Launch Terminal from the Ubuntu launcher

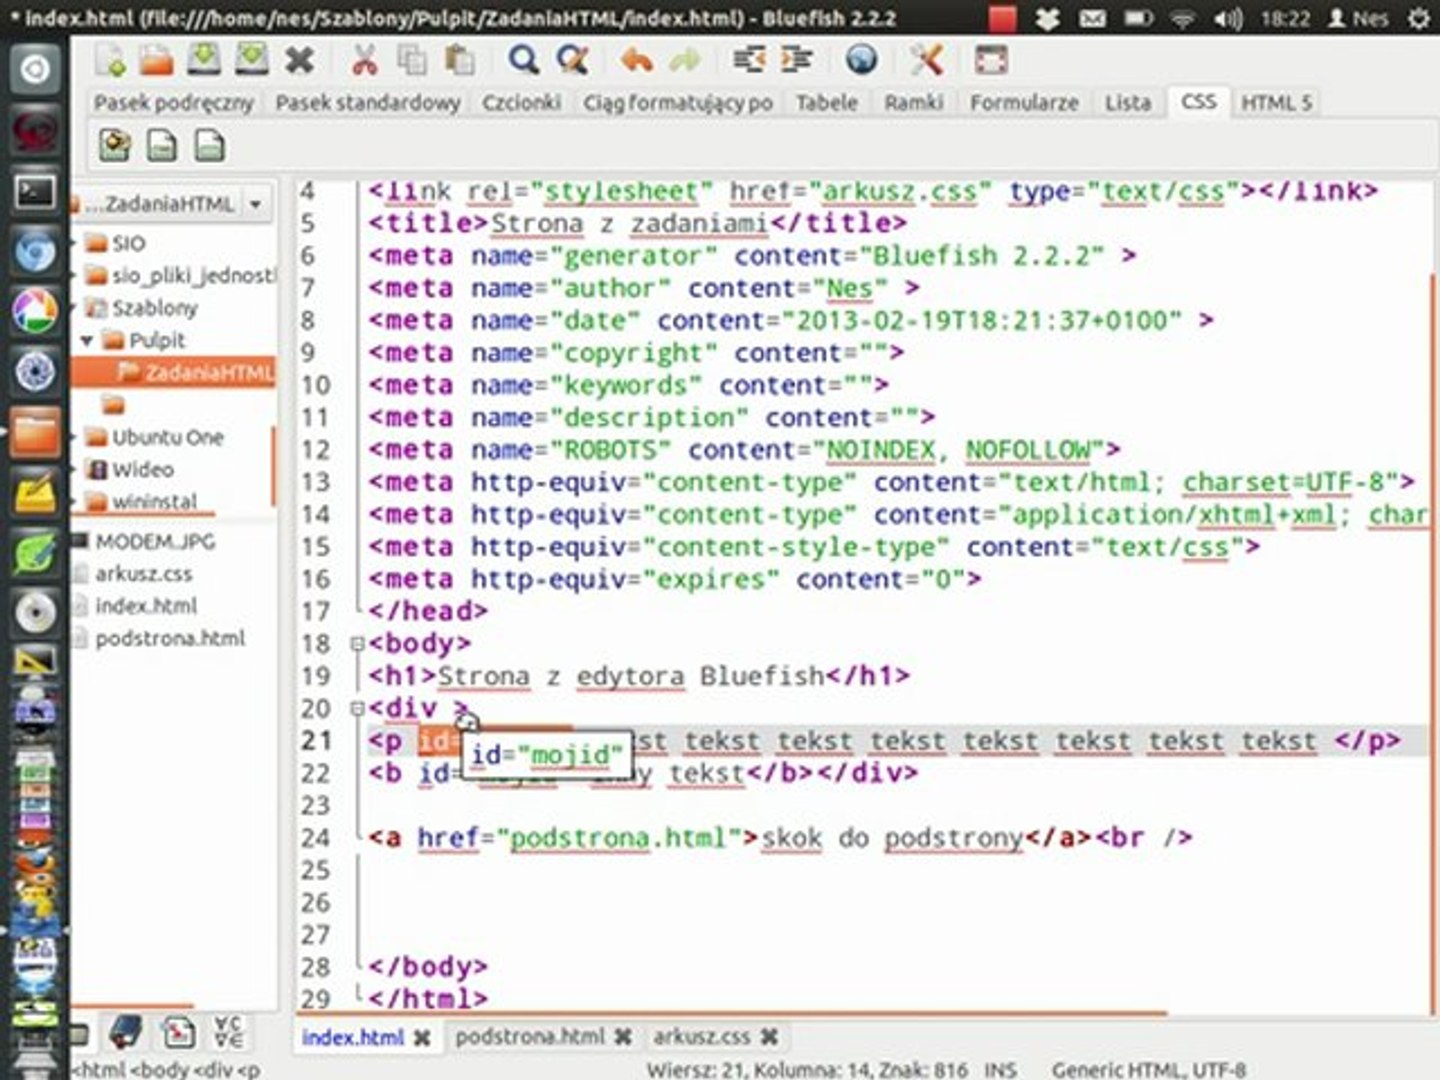(35, 191)
